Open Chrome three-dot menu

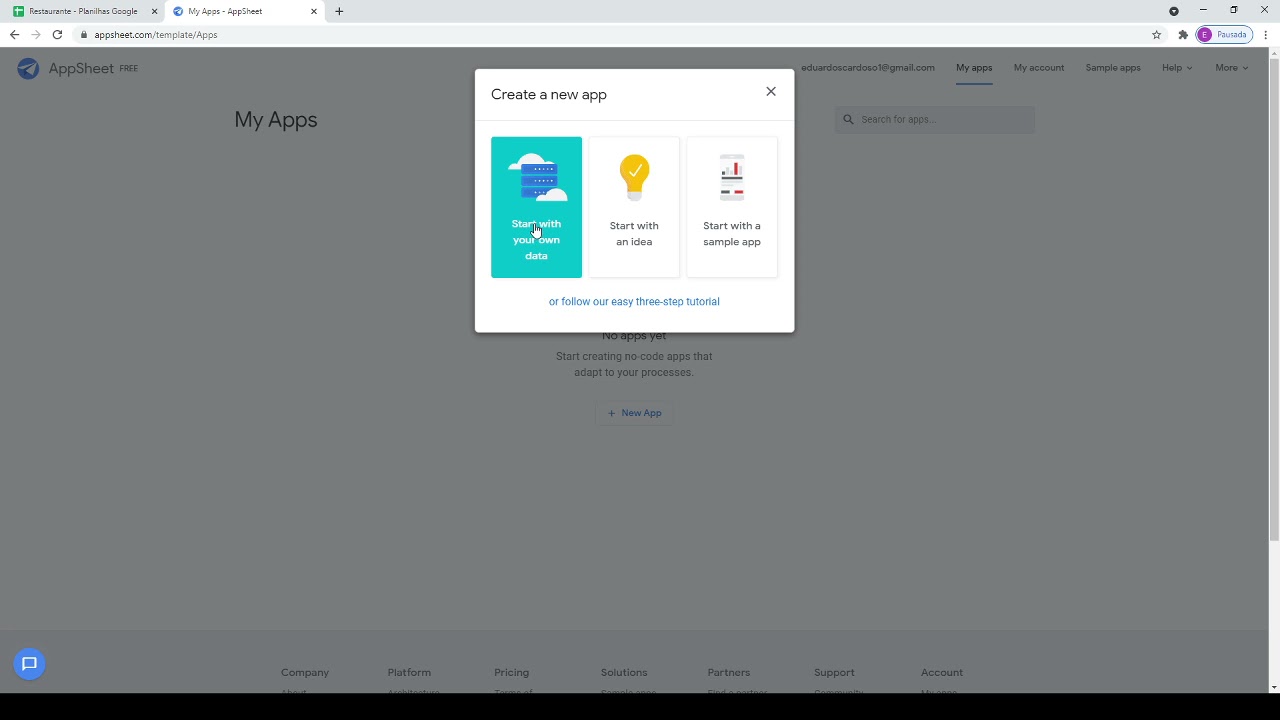tap(1266, 35)
